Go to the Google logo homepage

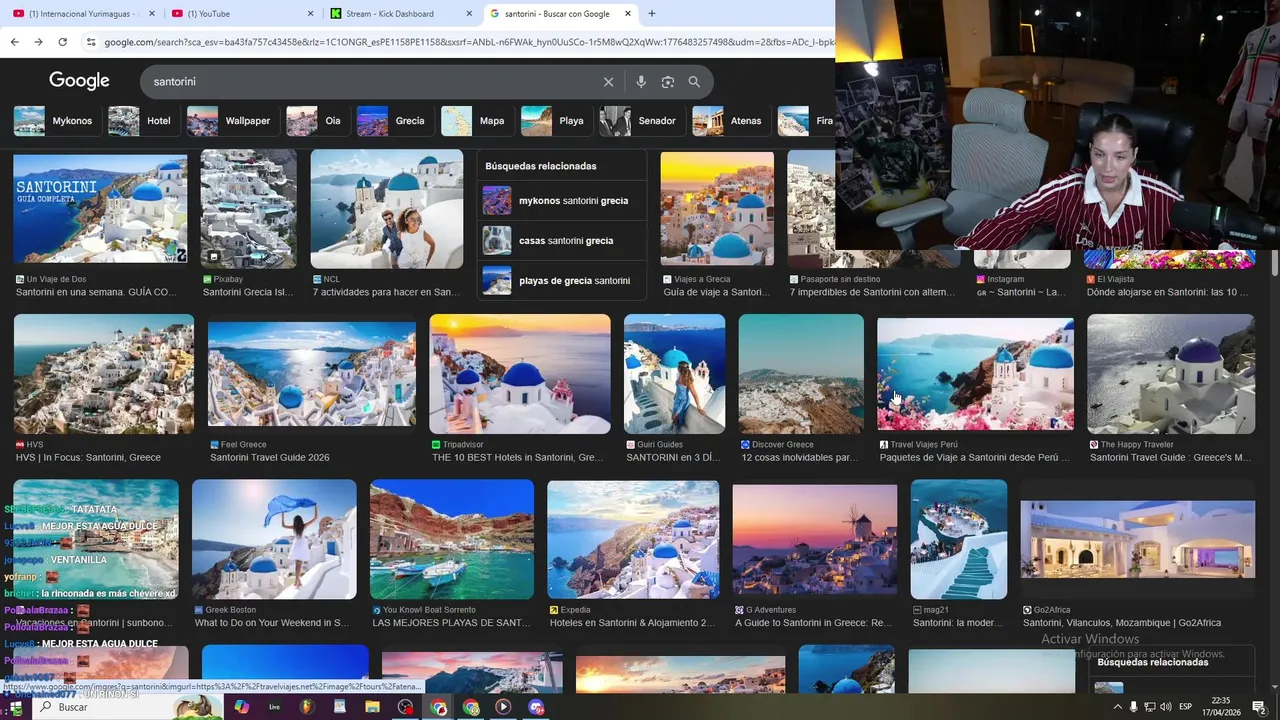pyautogui.click(x=79, y=81)
